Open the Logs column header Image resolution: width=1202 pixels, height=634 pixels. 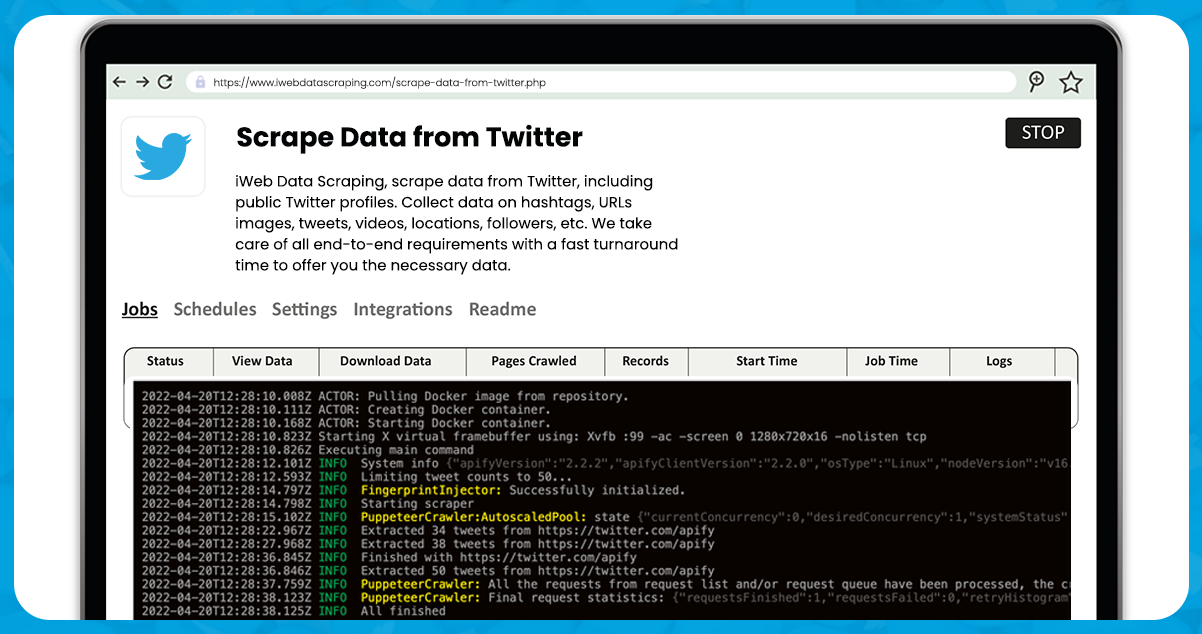[999, 361]
